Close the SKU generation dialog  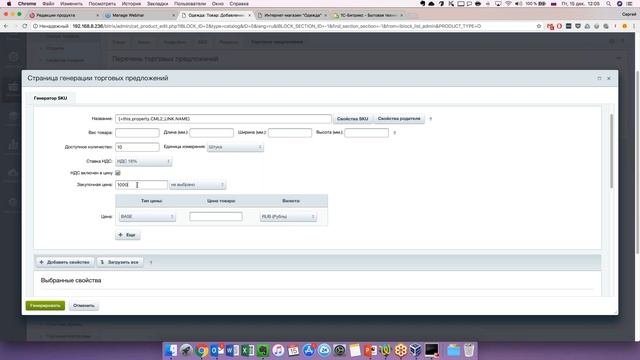609,78
